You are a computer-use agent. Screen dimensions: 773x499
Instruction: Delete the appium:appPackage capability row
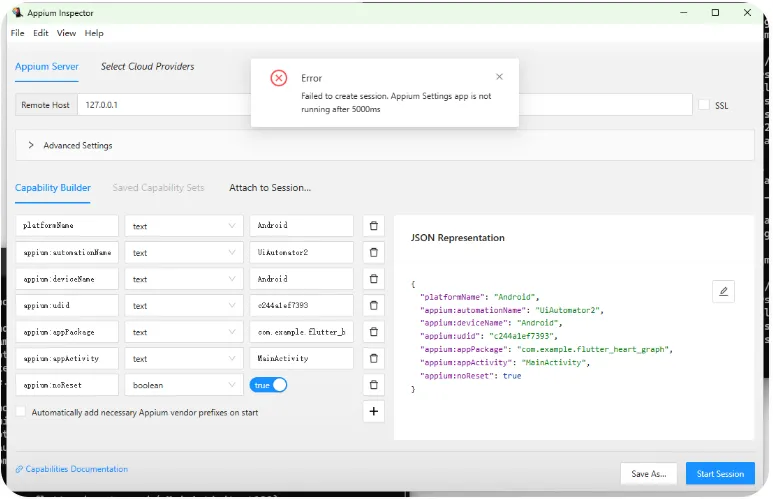pos(373,332)
